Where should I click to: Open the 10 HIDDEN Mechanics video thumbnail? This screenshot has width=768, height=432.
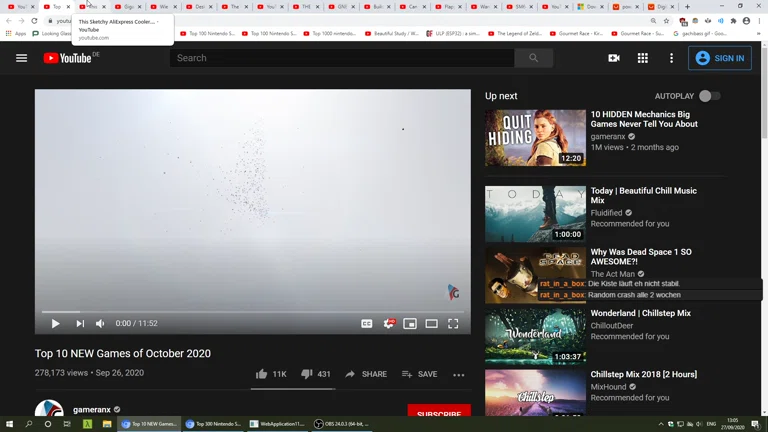click(x=535, y=138)
